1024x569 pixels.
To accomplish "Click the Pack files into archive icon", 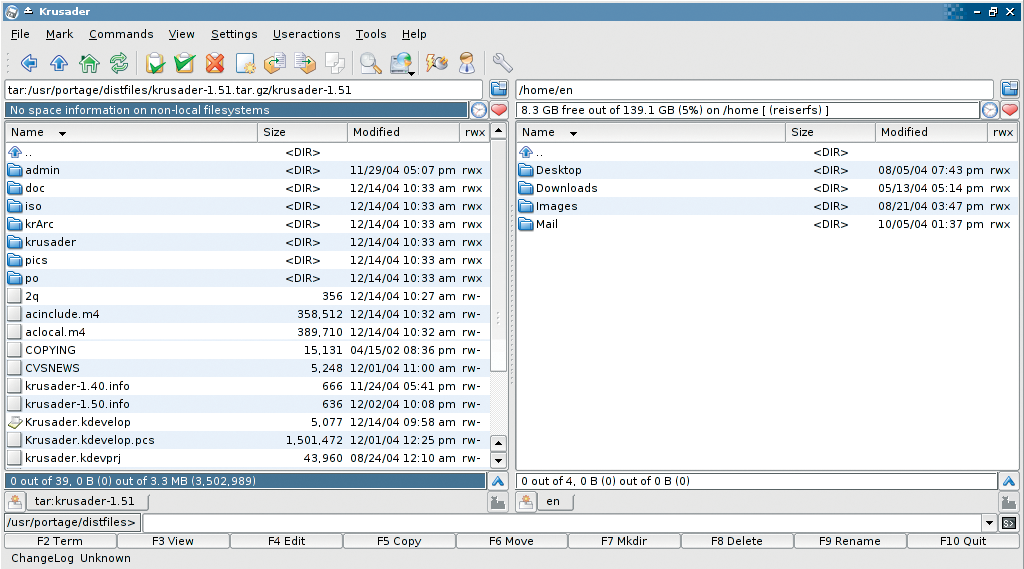I will point(305,63).
